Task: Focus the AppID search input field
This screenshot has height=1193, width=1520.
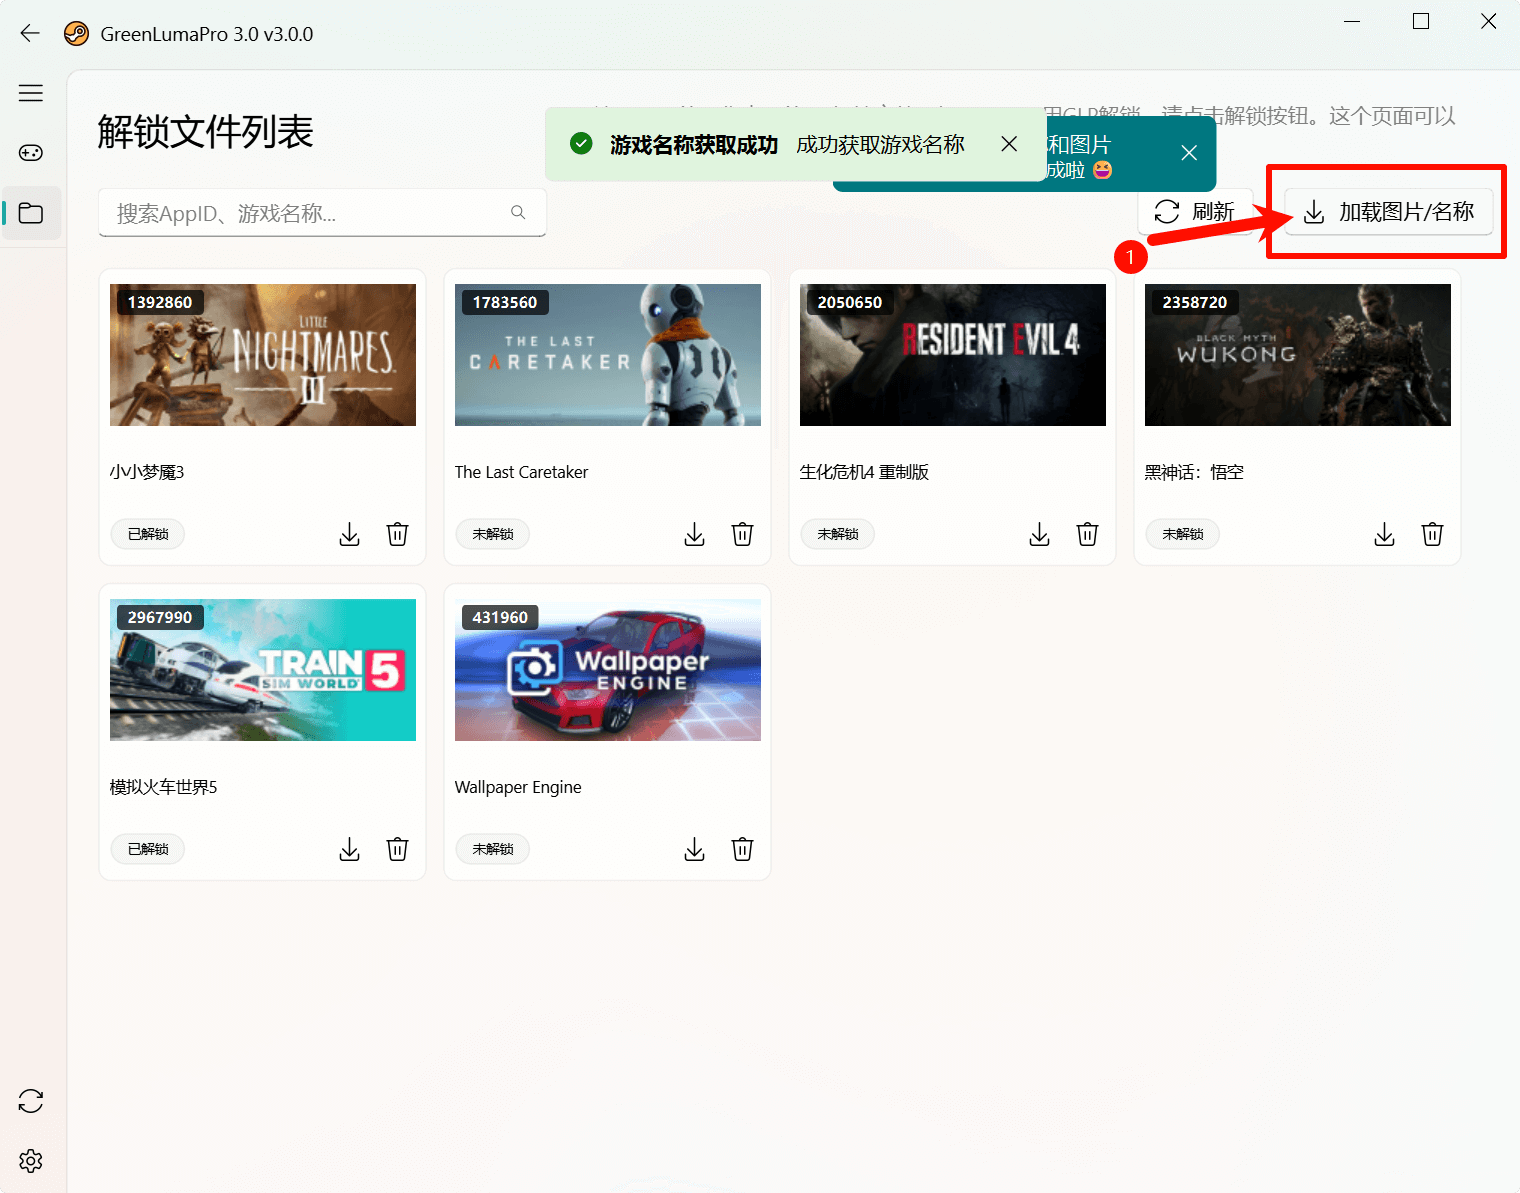Action: (310, 213)
